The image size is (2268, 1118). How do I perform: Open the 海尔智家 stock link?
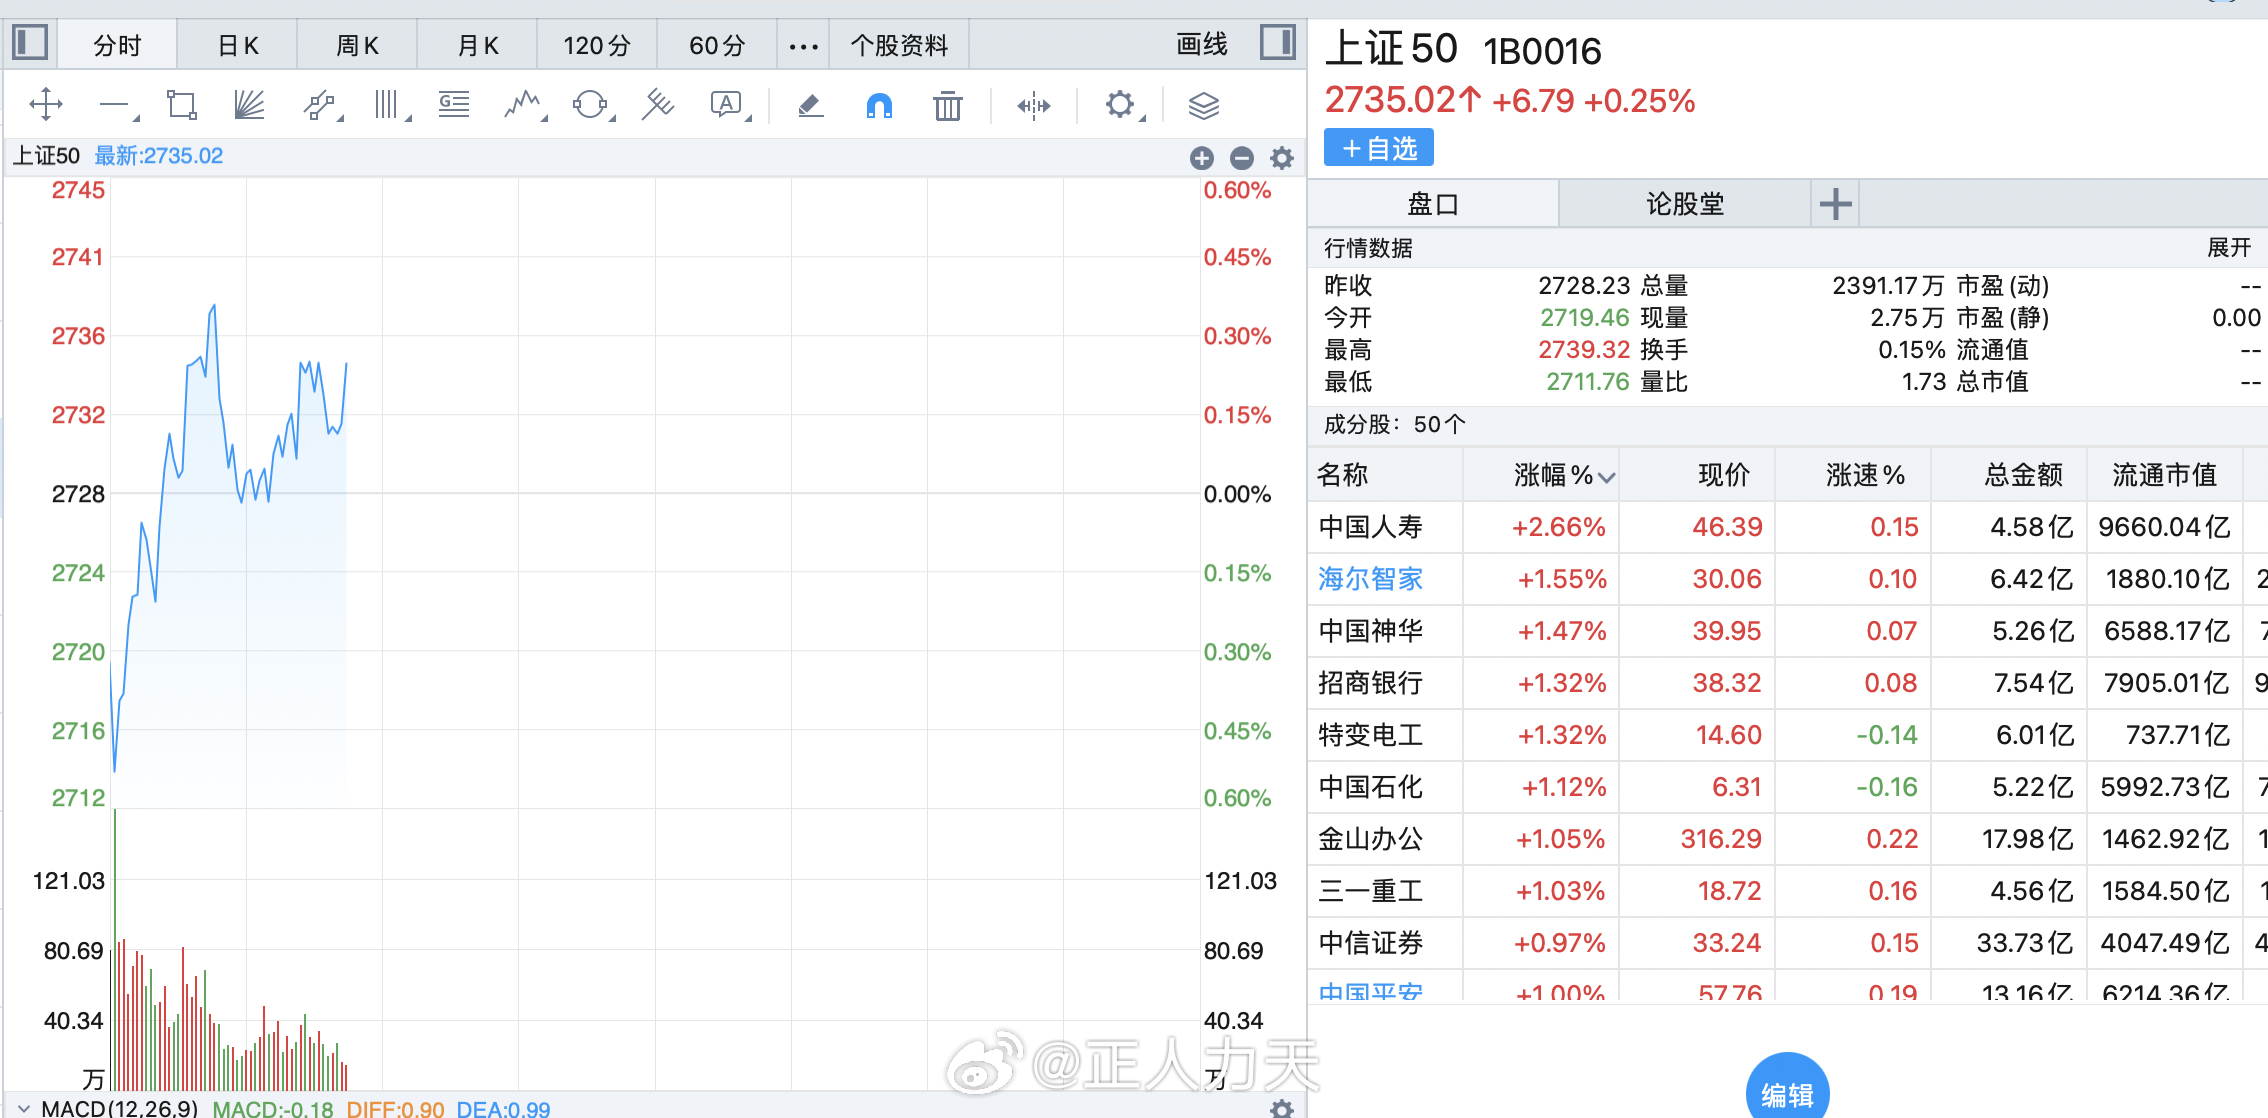click(x=1370, y=579)
